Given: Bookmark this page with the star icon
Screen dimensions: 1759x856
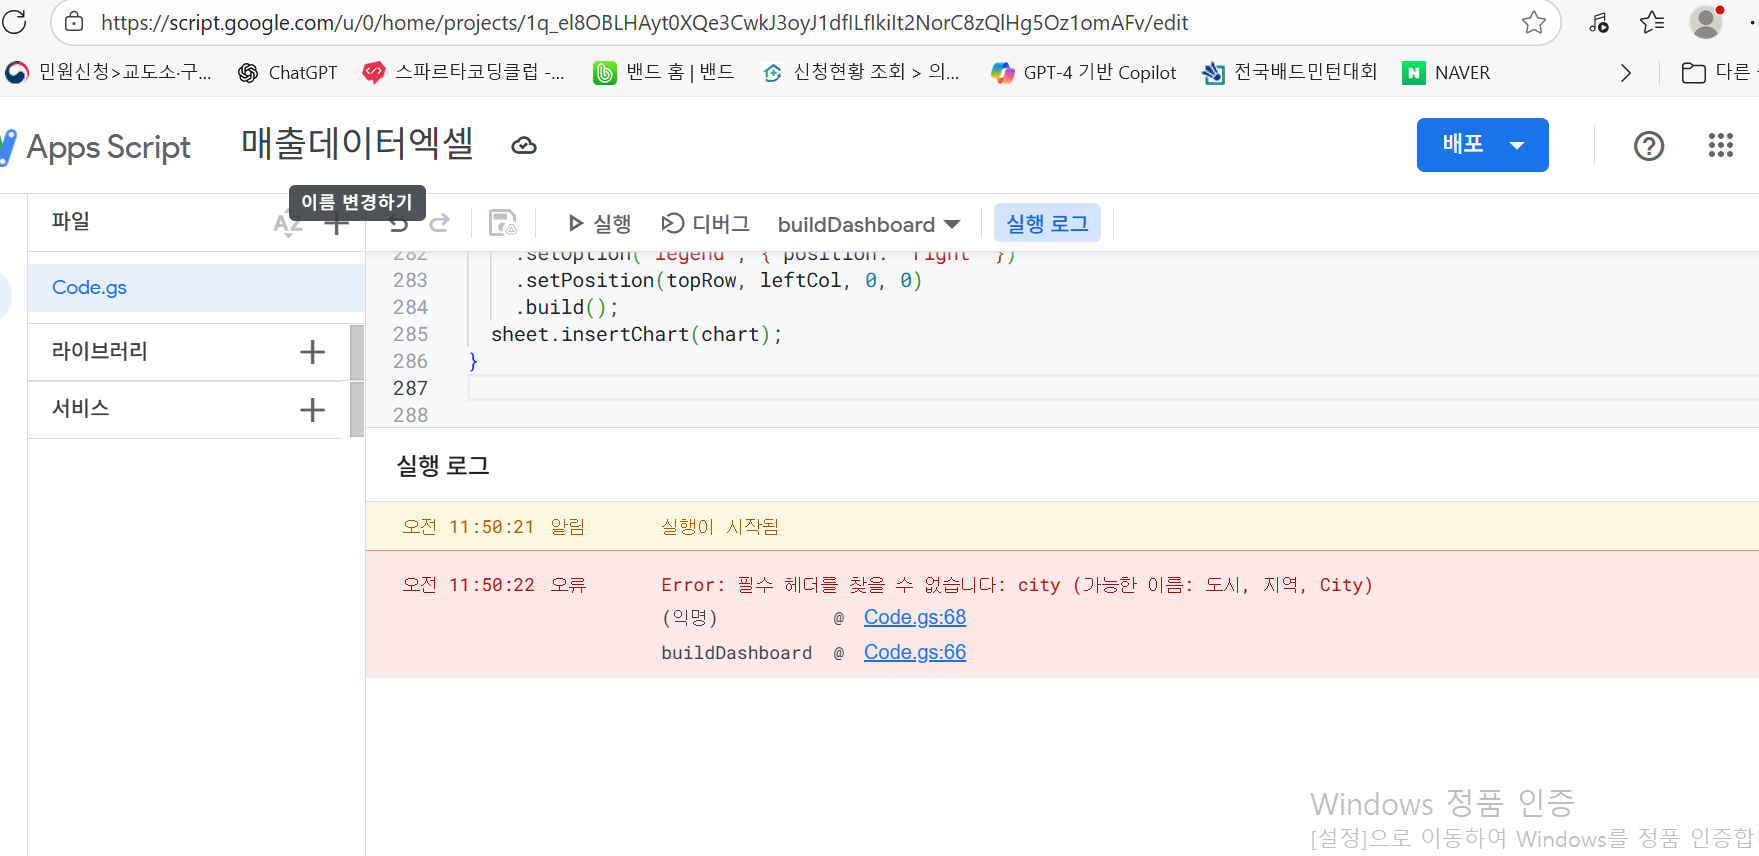Looking at the screenshot, I should tap(1533, 22).
